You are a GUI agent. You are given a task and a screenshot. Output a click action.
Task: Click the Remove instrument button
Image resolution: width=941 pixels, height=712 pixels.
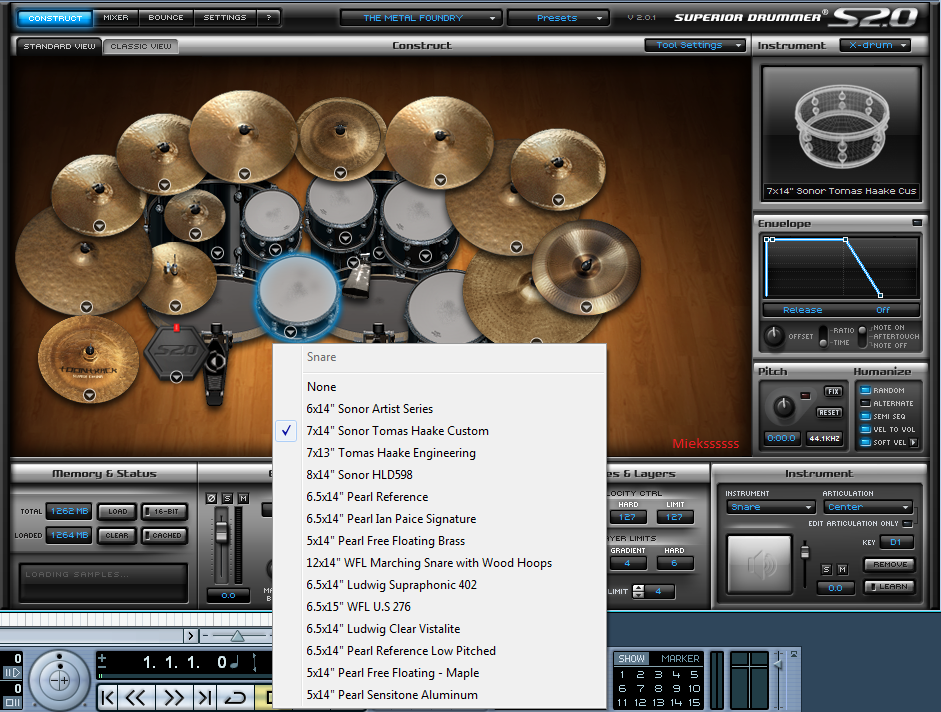(890, 564)
